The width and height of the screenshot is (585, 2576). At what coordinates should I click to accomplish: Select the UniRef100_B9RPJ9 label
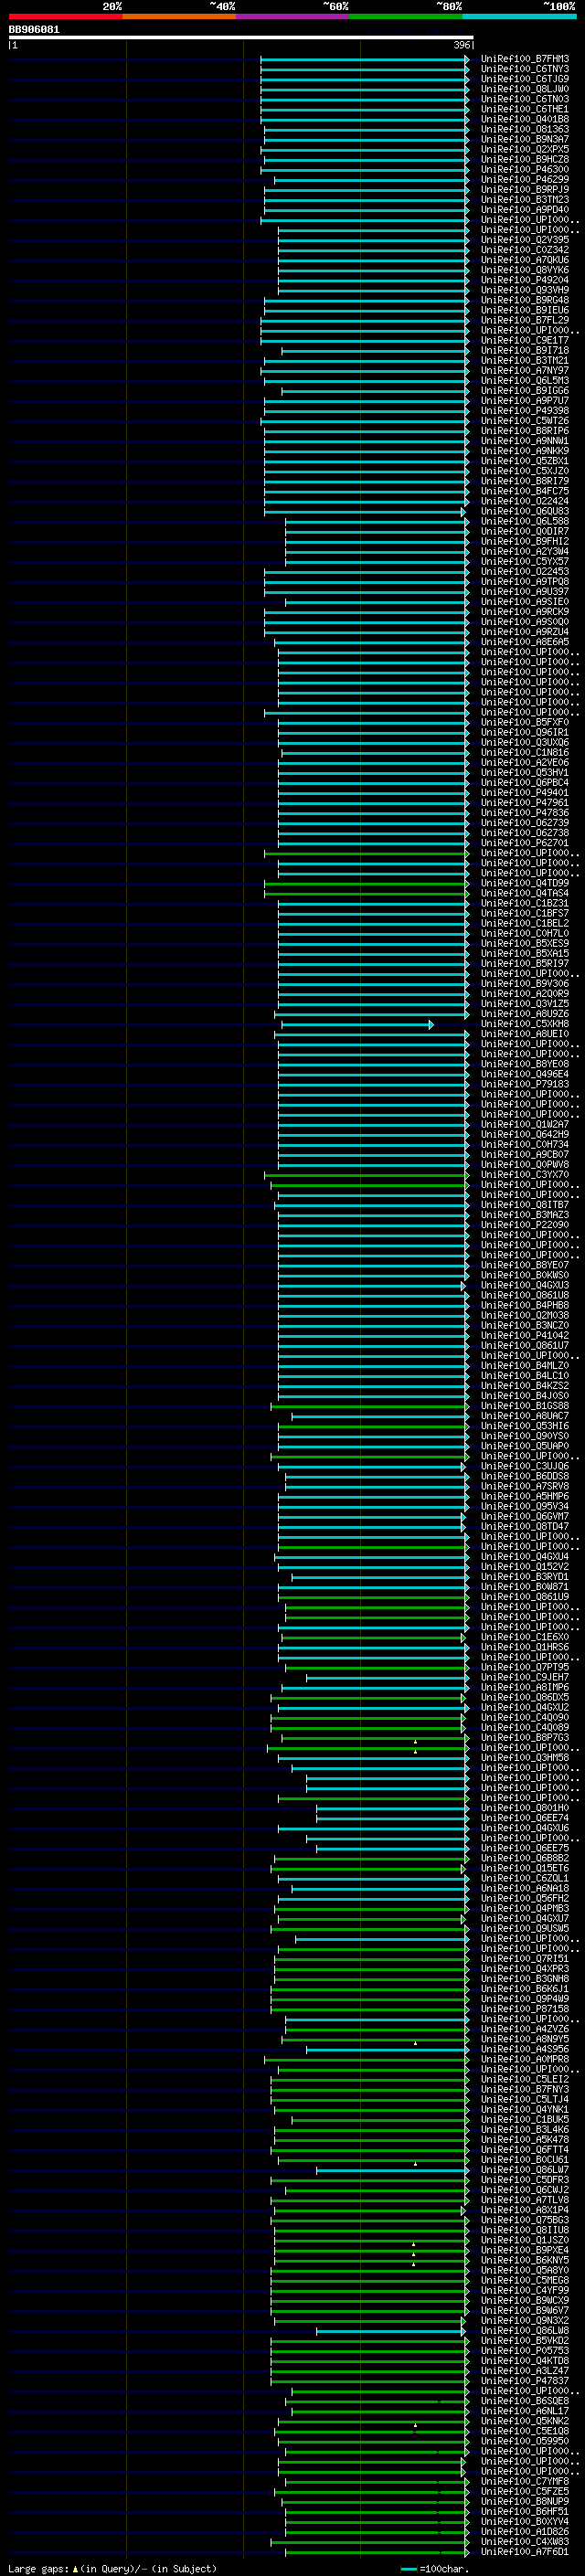coord(525,190)
